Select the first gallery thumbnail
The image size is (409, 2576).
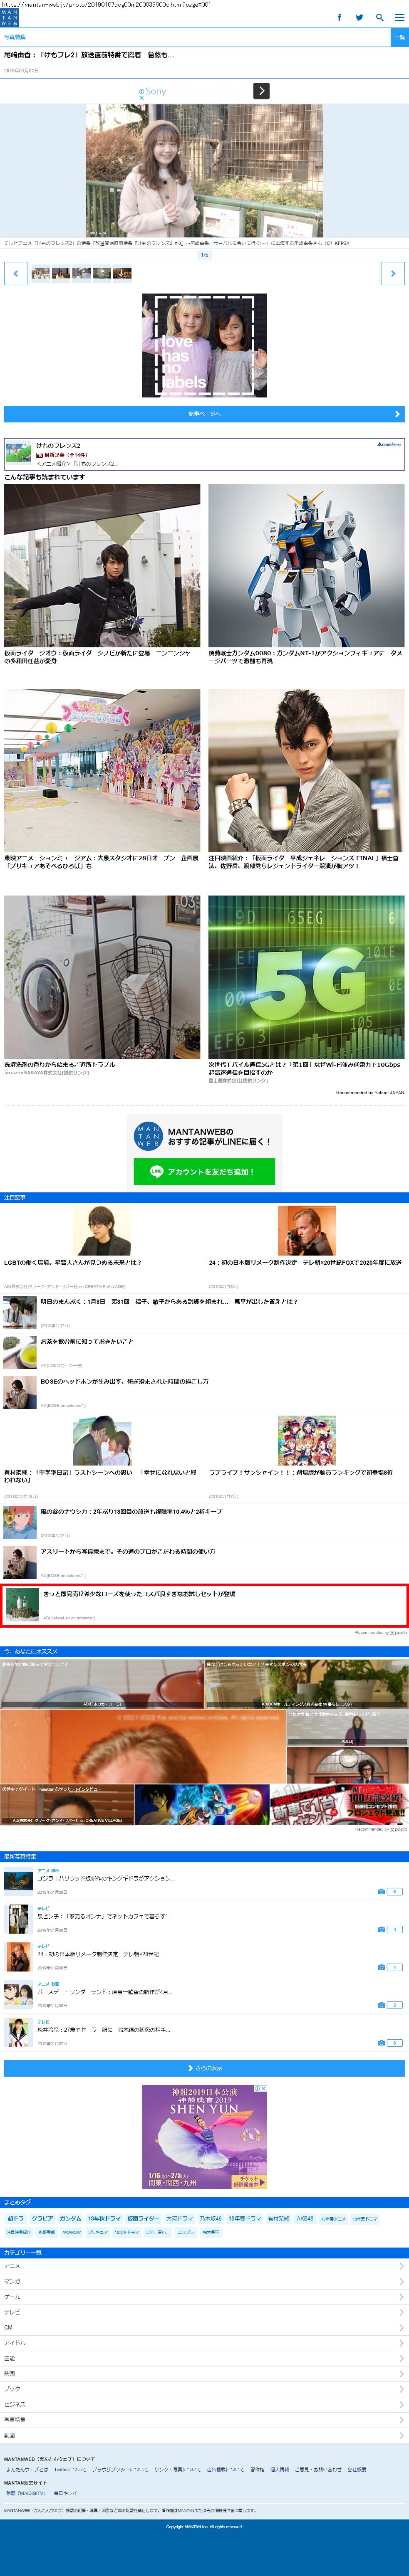click(41, 273)
